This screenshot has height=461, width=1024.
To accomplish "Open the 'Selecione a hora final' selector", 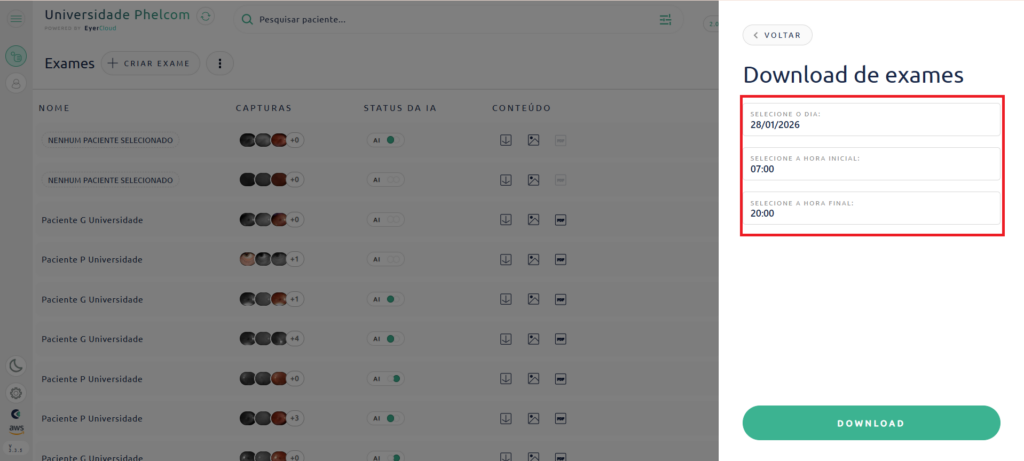I will point(872,208).
